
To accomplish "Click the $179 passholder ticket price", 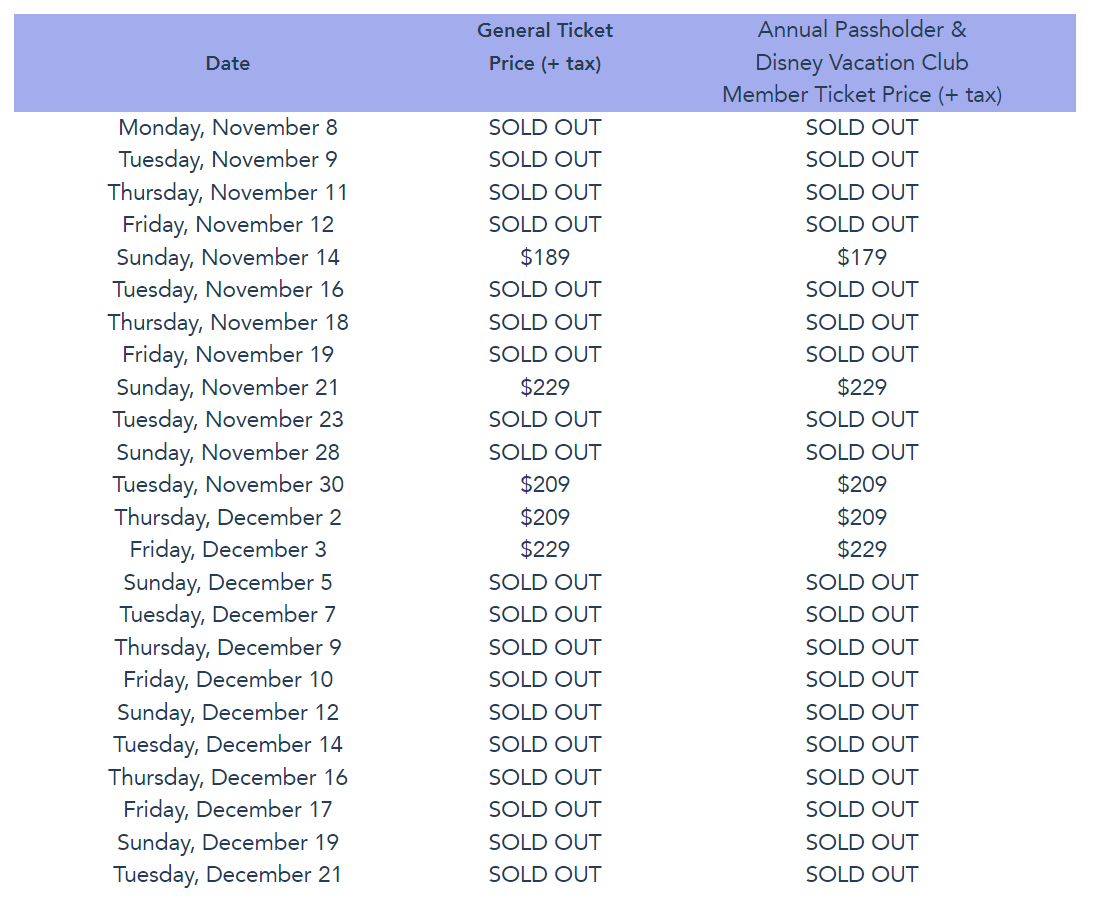I will pos(862,257).
